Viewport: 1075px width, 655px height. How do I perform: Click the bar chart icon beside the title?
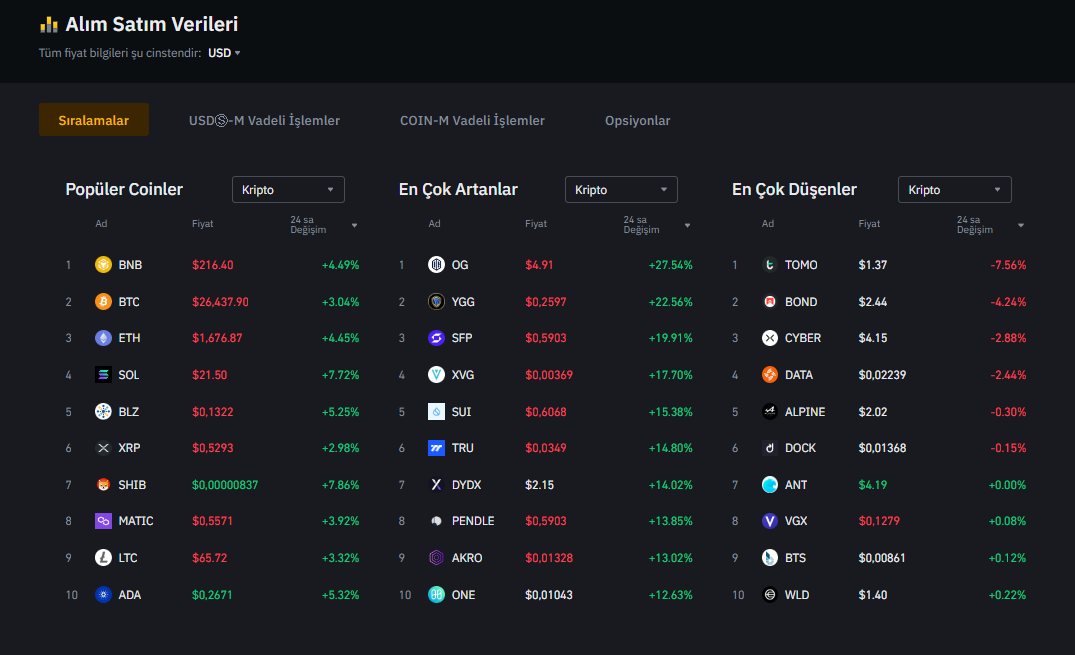point(49,25)
